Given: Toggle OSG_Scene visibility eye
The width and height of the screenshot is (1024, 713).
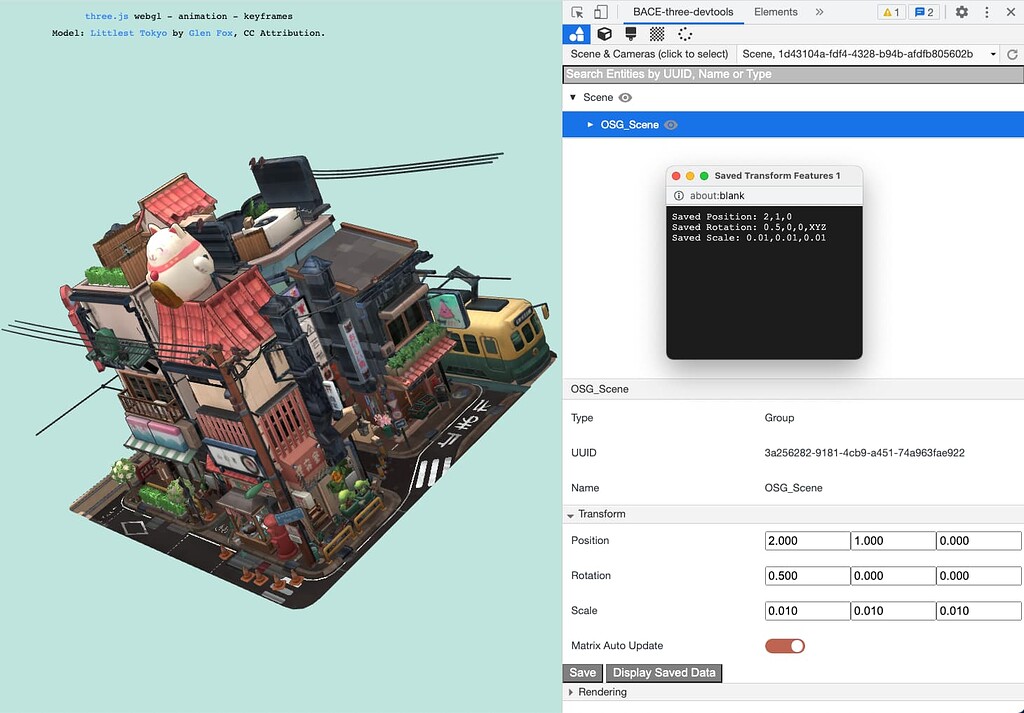Looking at the screenshot, I should coord(669,124).
